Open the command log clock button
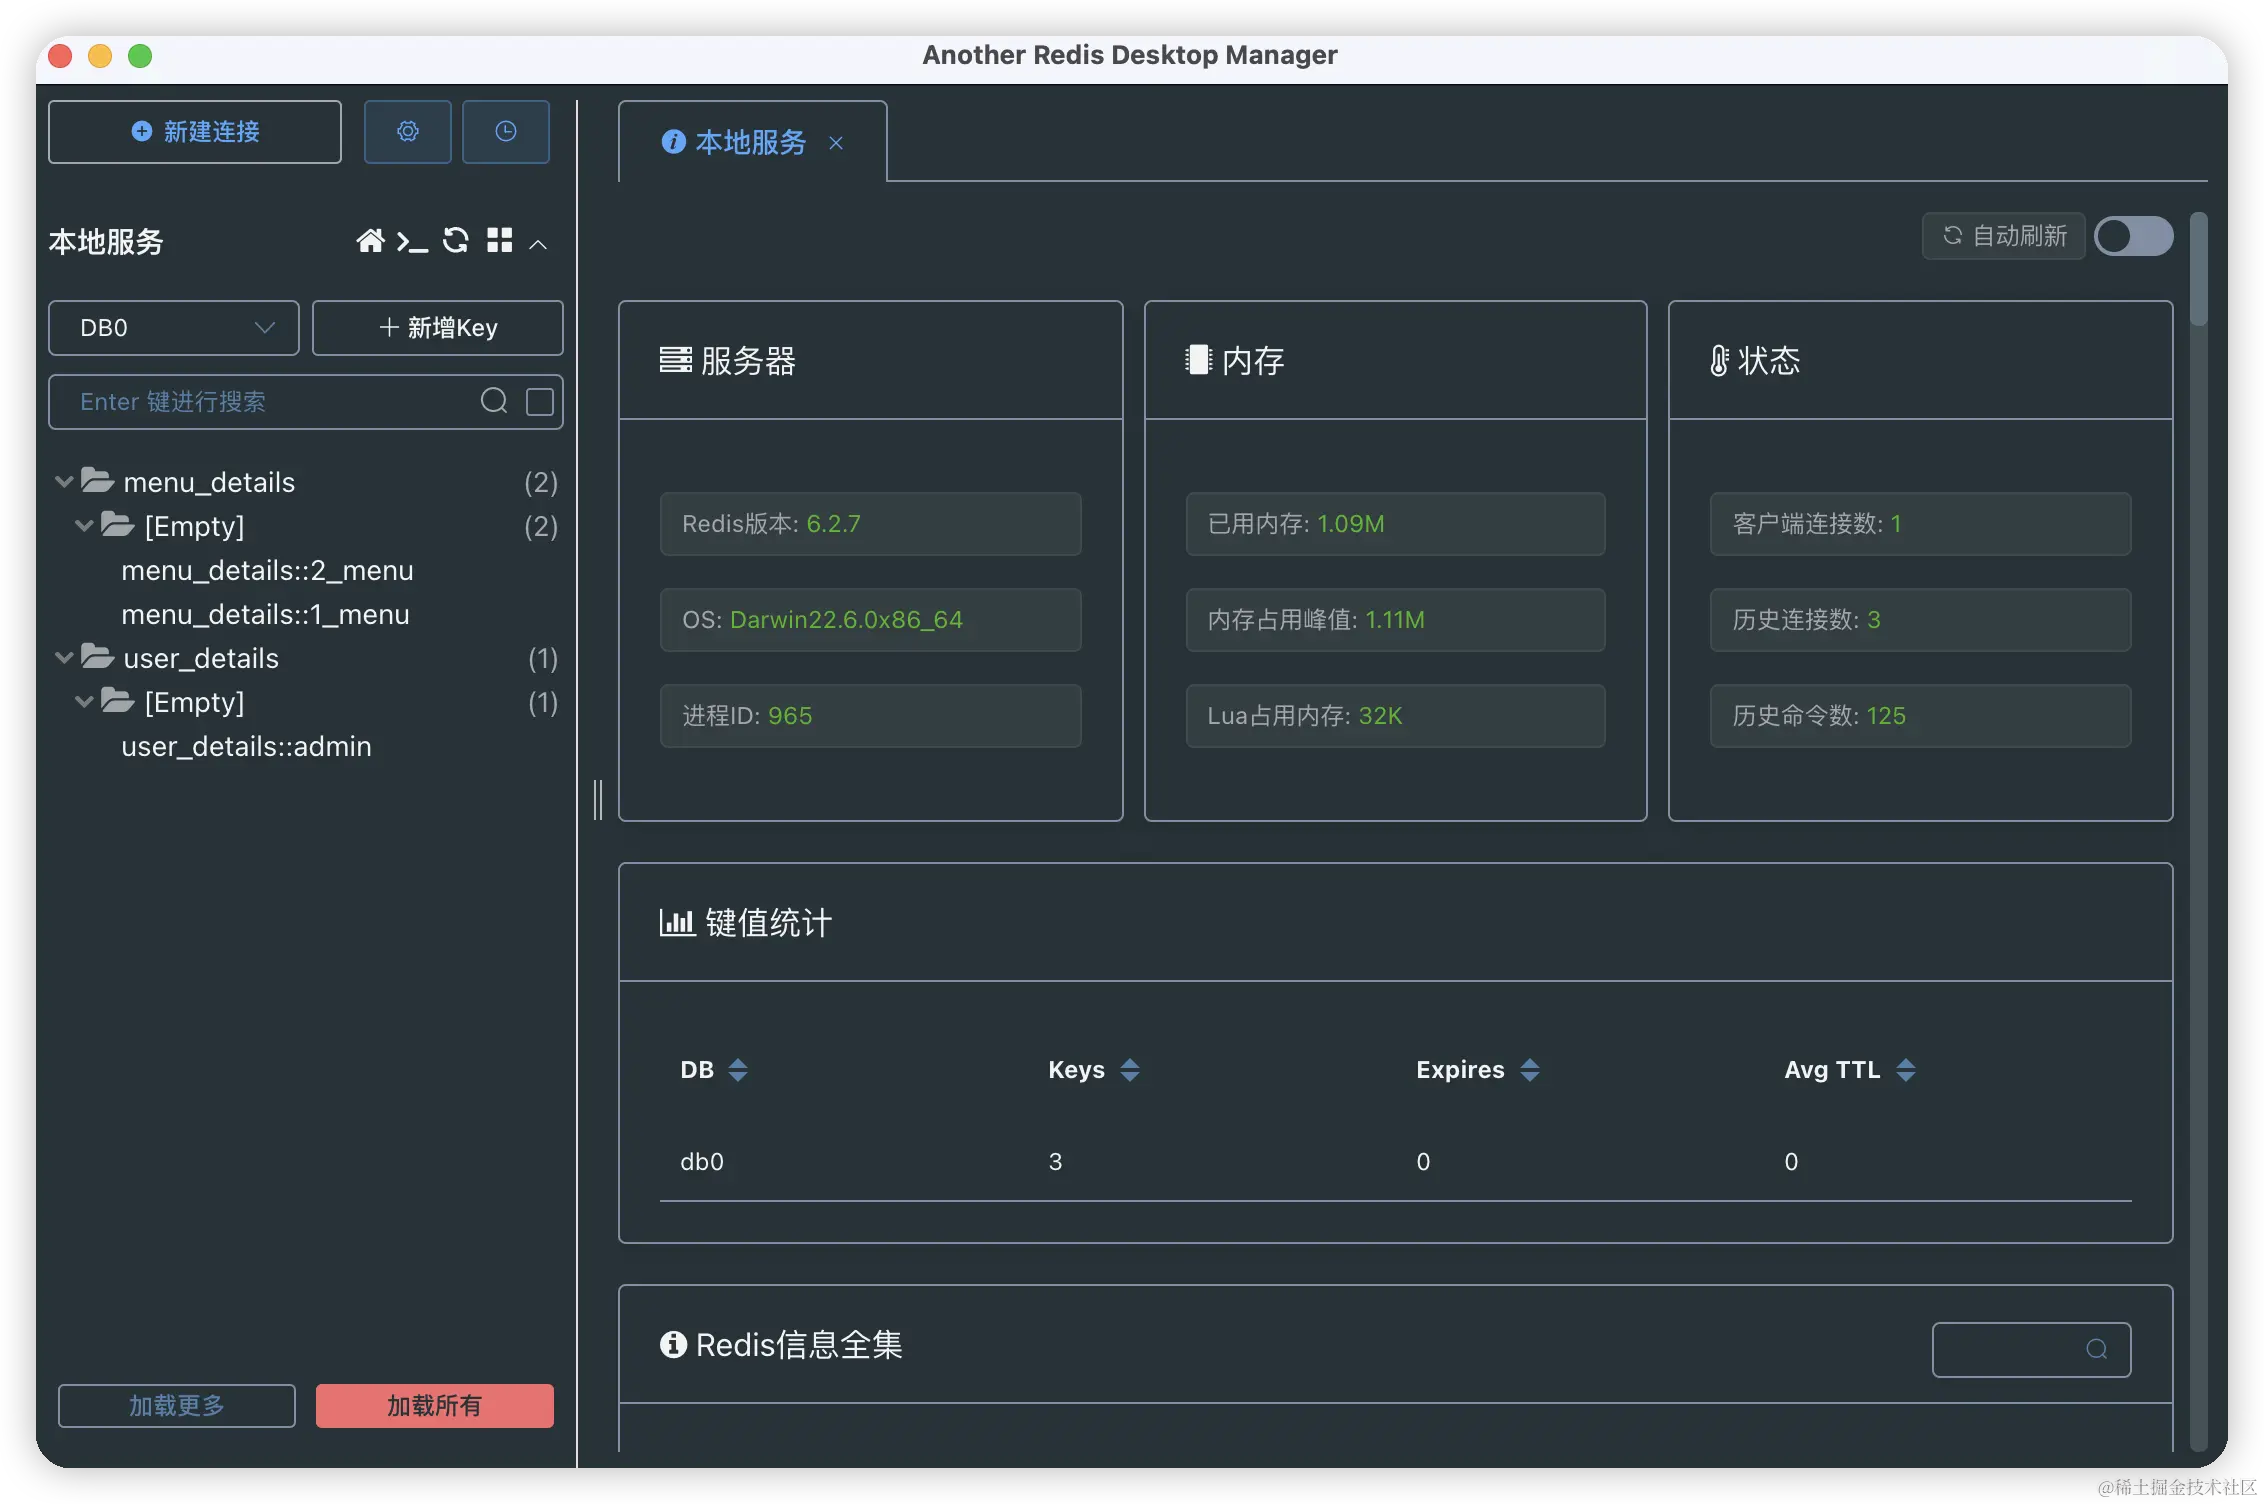 point(505,131)
